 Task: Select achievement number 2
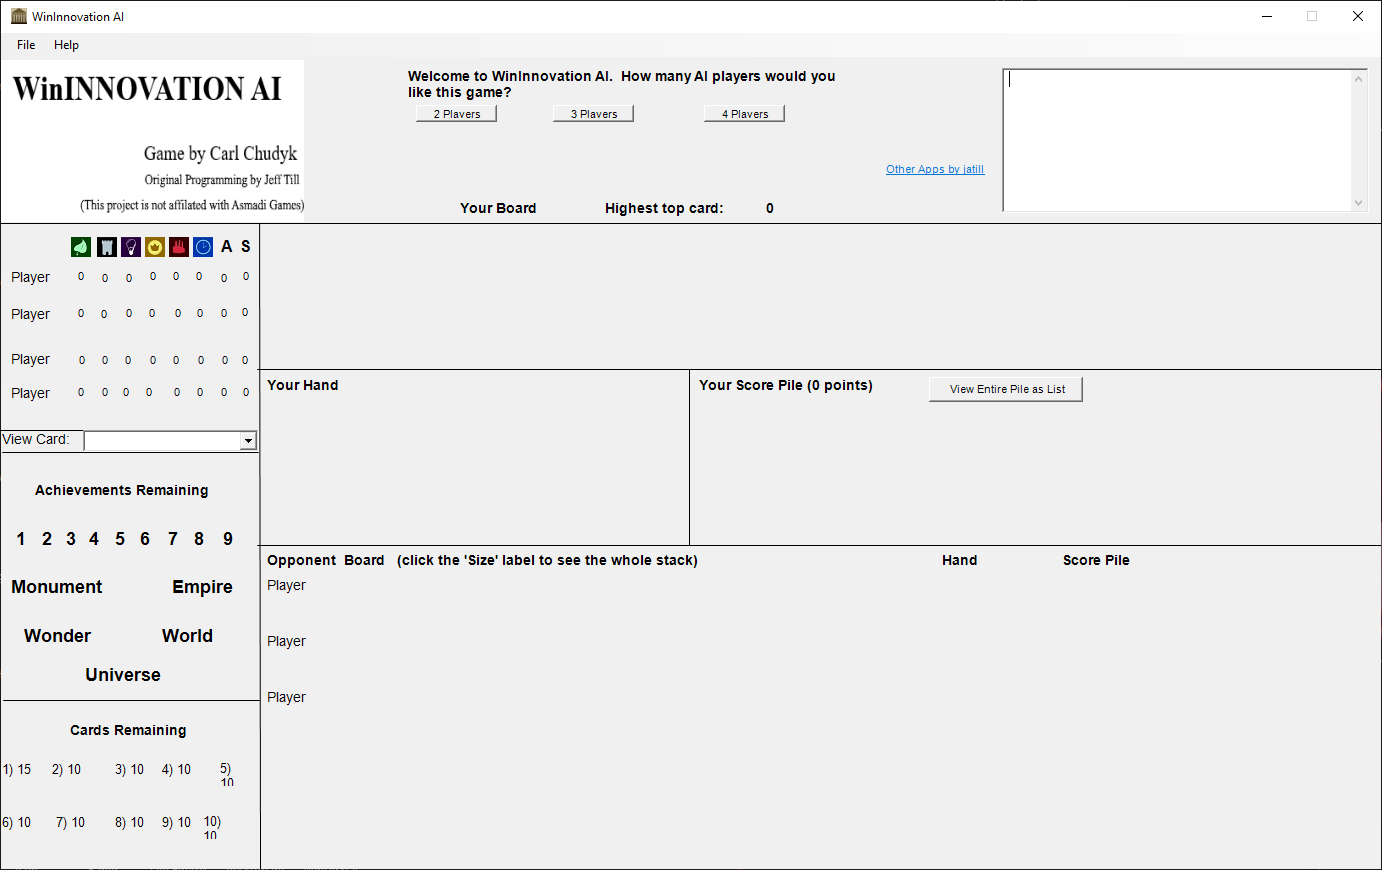click(47, 539)
